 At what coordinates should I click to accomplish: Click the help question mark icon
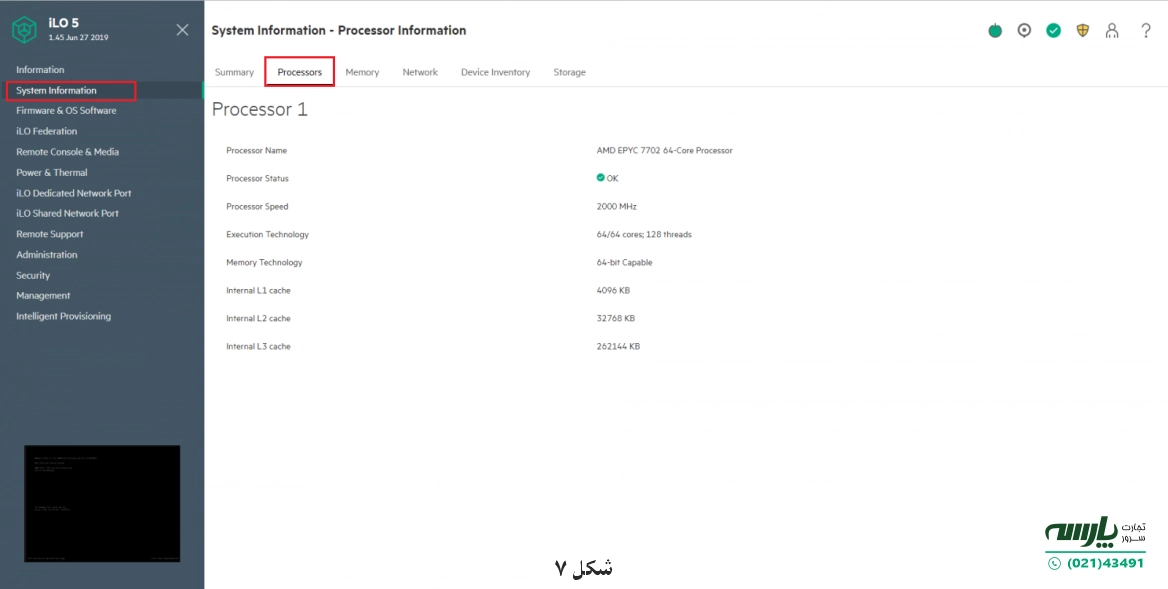click(x=1146, y=30)
